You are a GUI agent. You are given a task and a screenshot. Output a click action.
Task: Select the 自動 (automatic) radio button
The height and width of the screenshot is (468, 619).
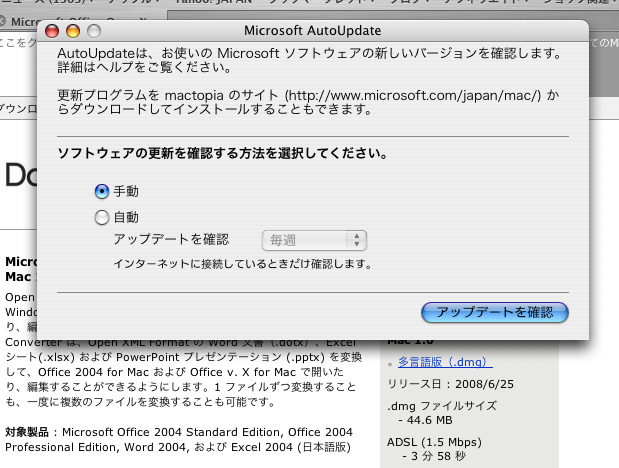coord(102,218)
